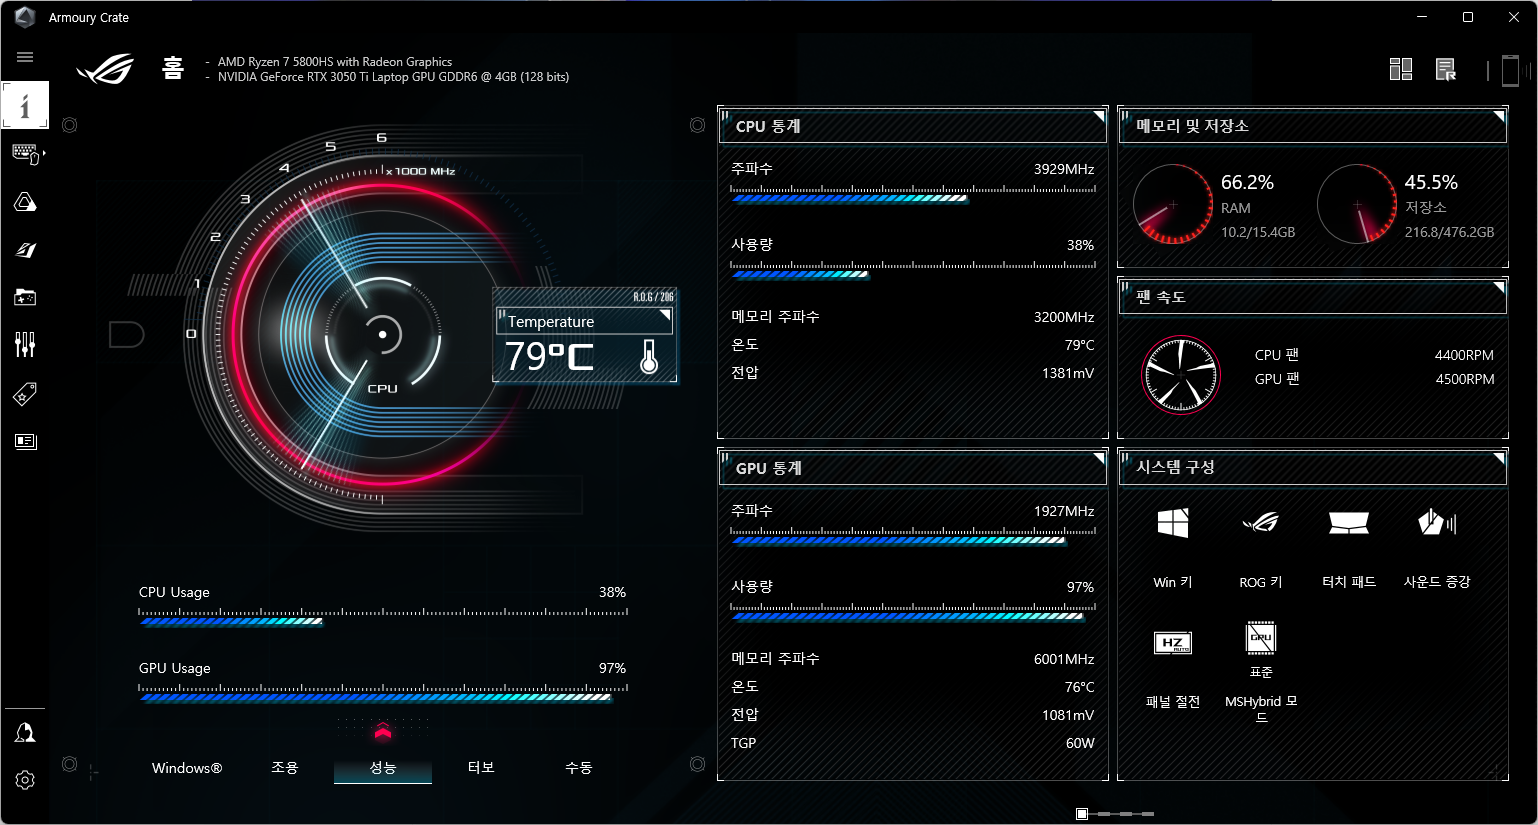Open the News sidebar icon
Image resolution: width=1538 pixels, height=825 pixels.
(25, 441)
